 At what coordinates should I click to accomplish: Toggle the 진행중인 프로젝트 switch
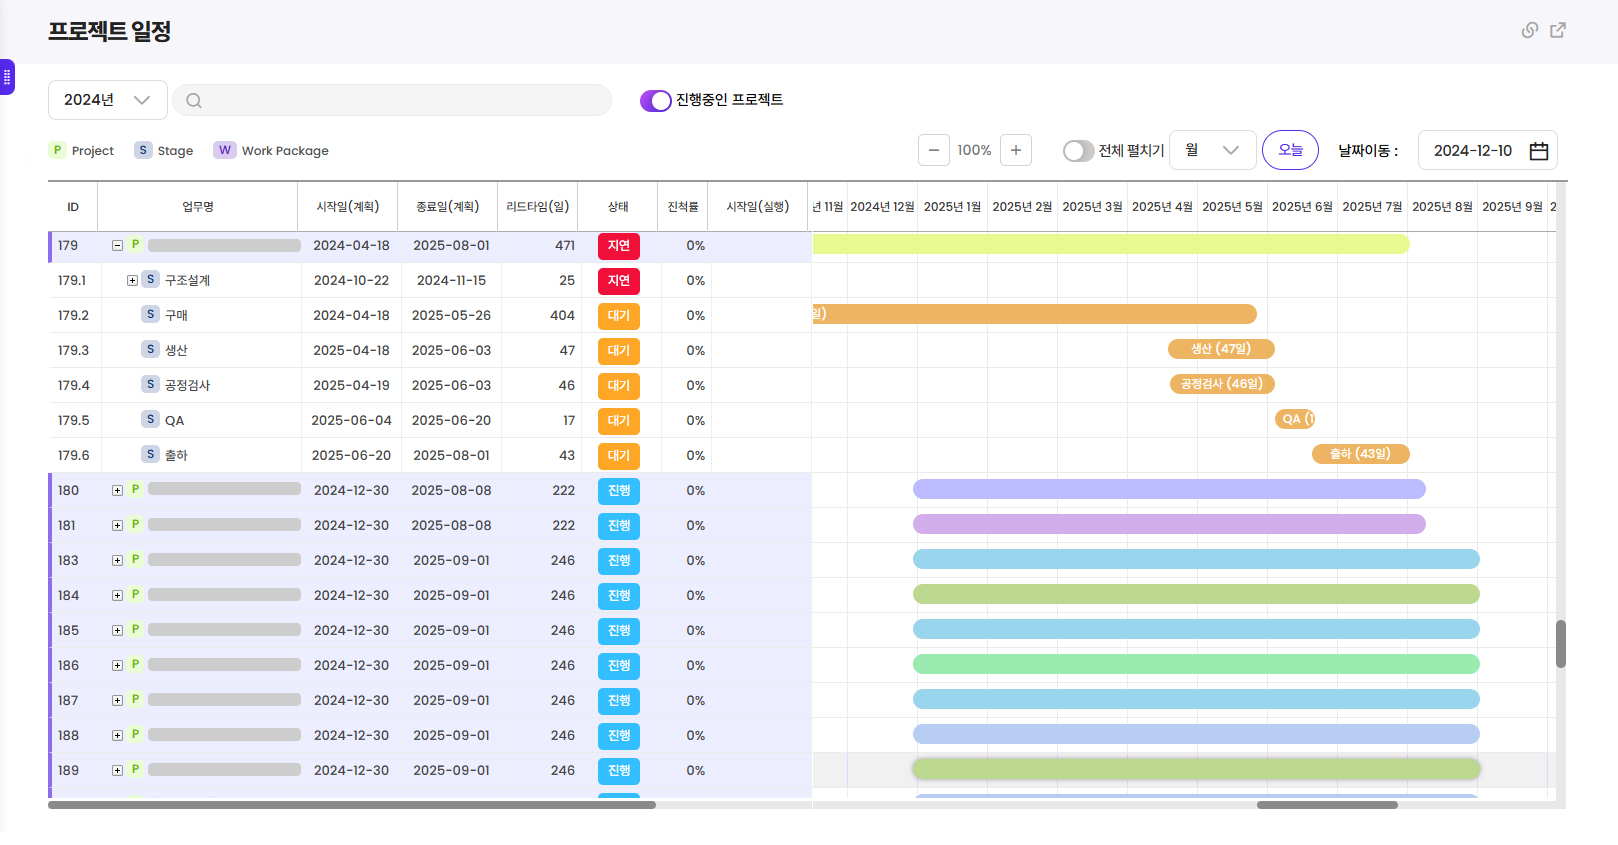(x=656, y=101)
